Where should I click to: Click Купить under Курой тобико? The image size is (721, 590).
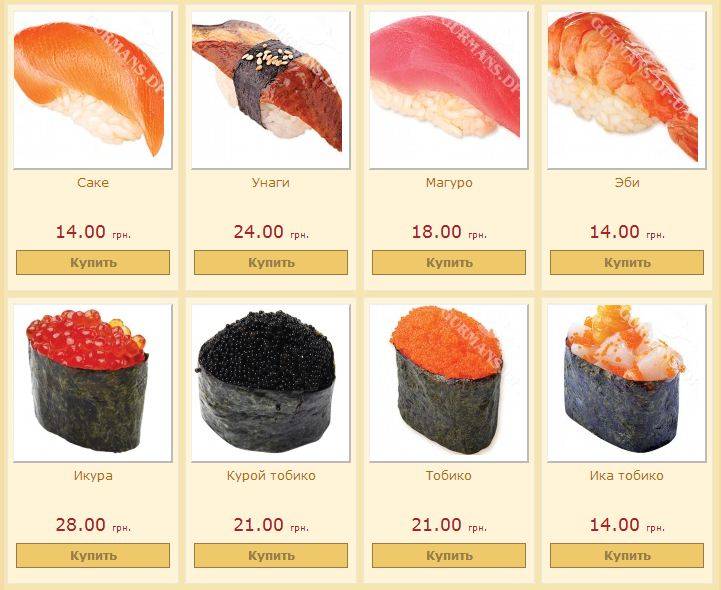coord(271,556)
